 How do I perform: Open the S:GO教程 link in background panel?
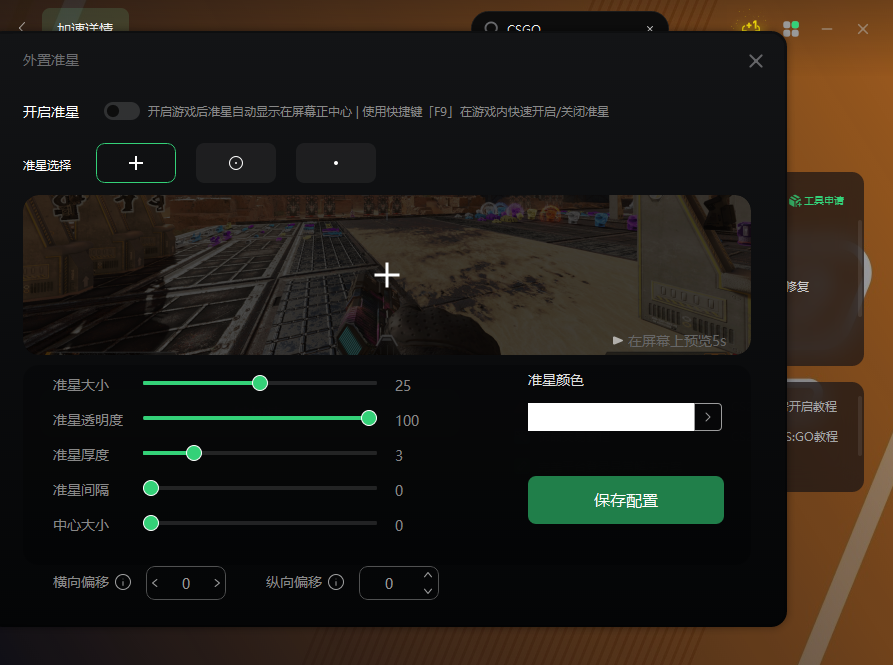[x=812, y=437]
